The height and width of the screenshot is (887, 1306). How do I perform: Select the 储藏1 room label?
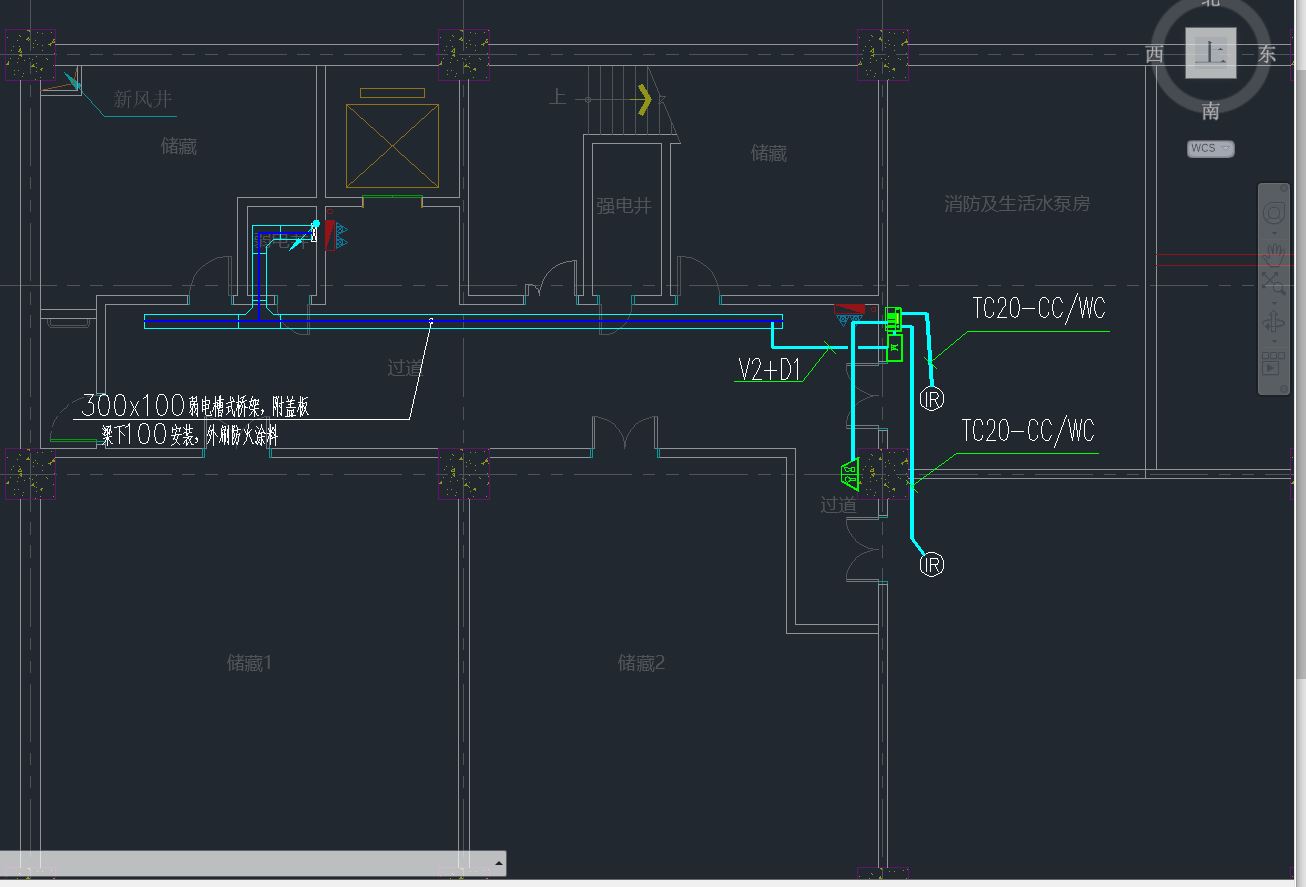(x=250, y=663)
